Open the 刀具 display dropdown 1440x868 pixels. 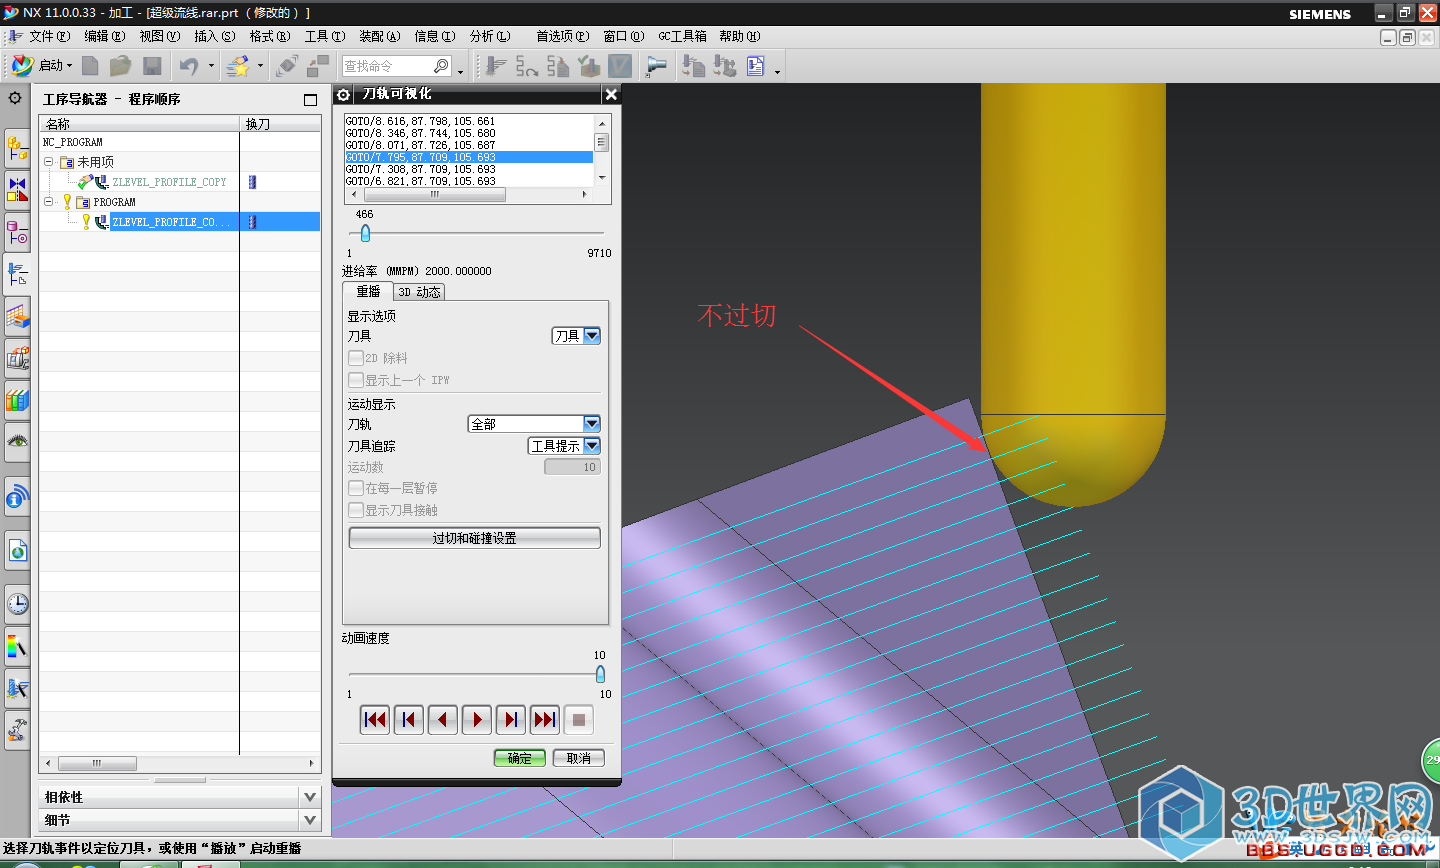point(576,336)
